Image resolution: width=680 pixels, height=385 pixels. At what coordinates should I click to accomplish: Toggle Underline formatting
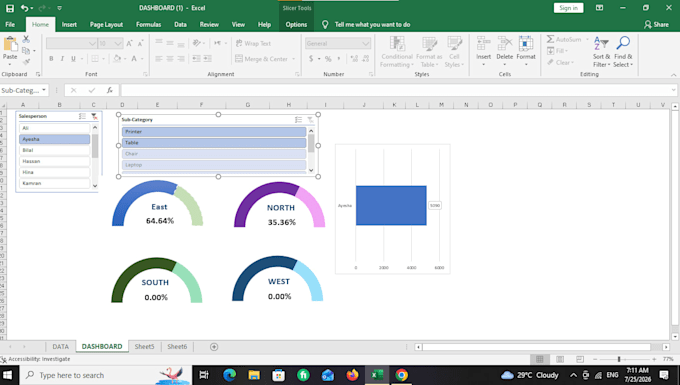click(73, 59)
